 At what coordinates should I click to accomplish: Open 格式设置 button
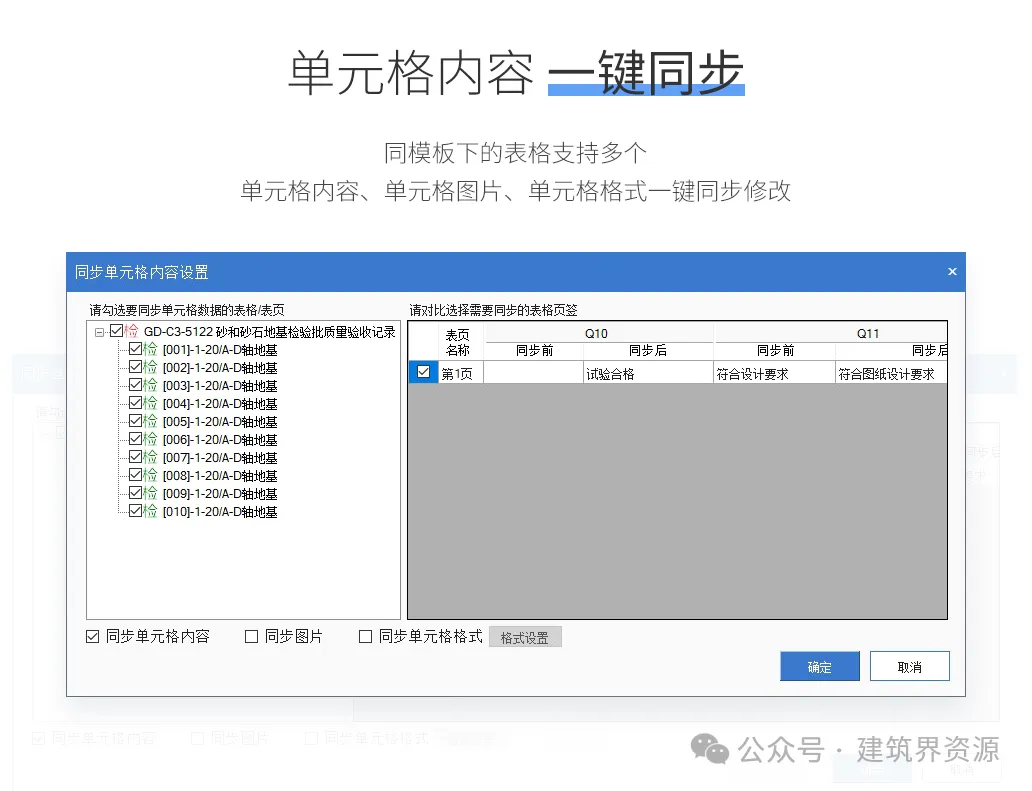[525, 637]
